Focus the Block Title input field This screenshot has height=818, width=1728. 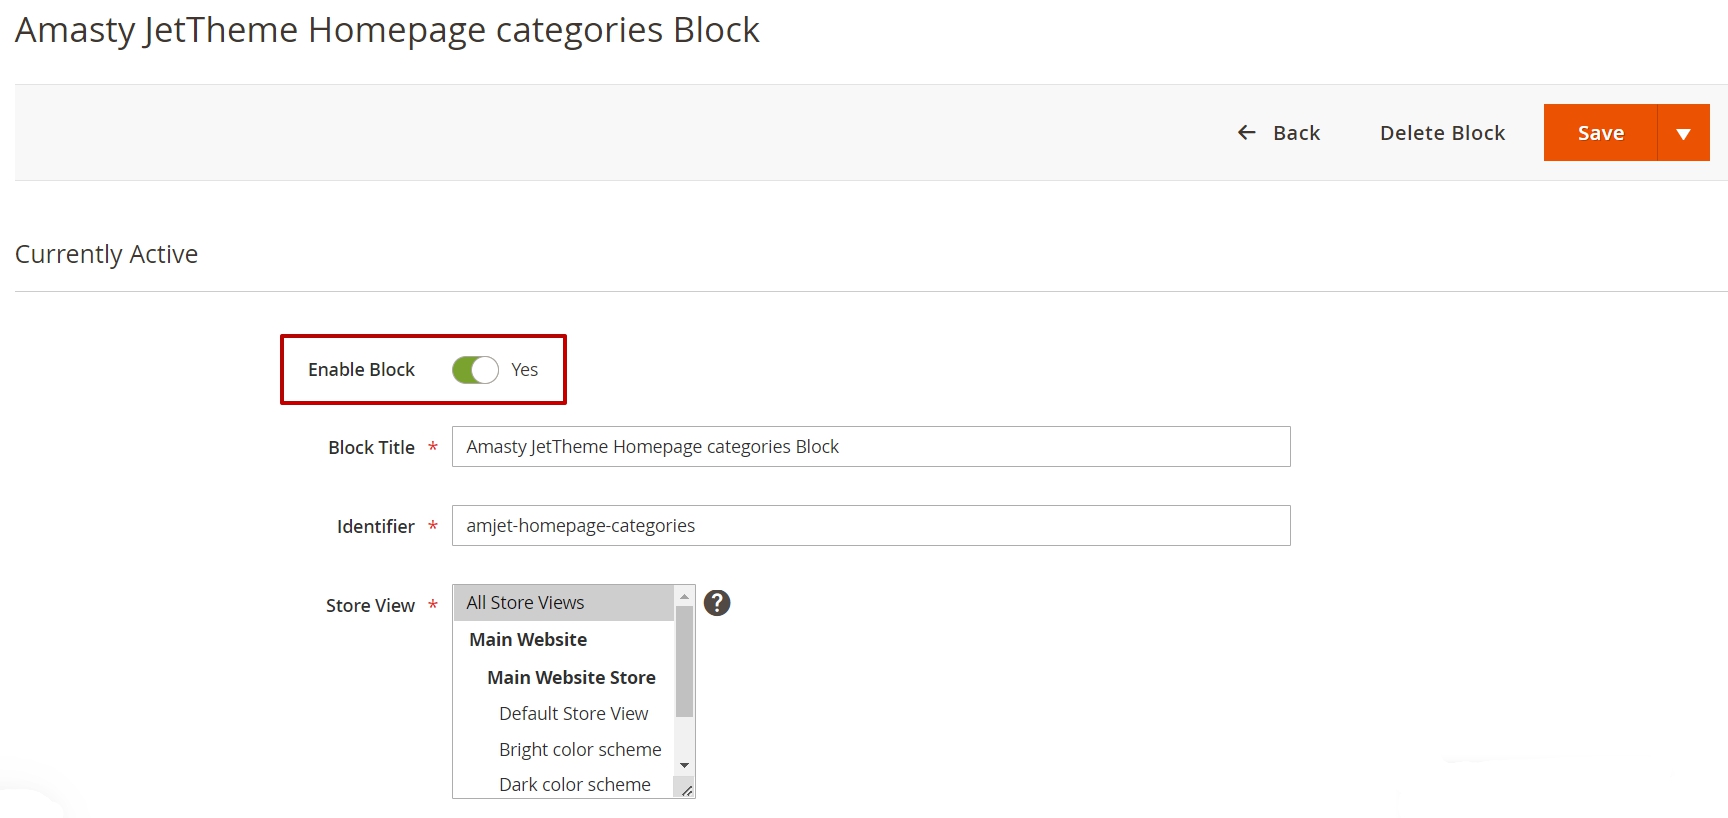871,446
